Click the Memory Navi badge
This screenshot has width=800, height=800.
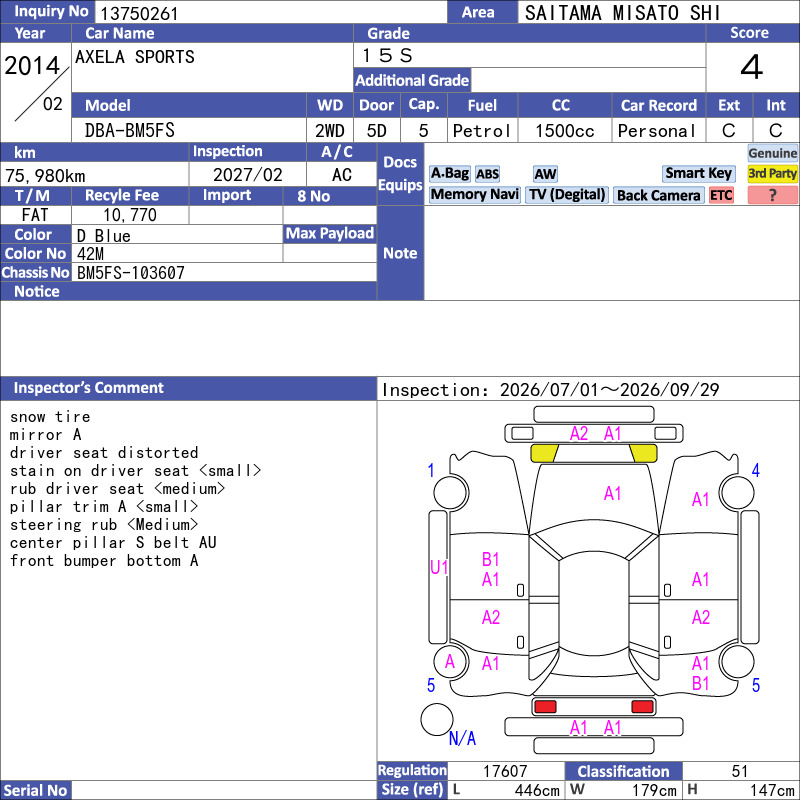(x=474, y=195)
